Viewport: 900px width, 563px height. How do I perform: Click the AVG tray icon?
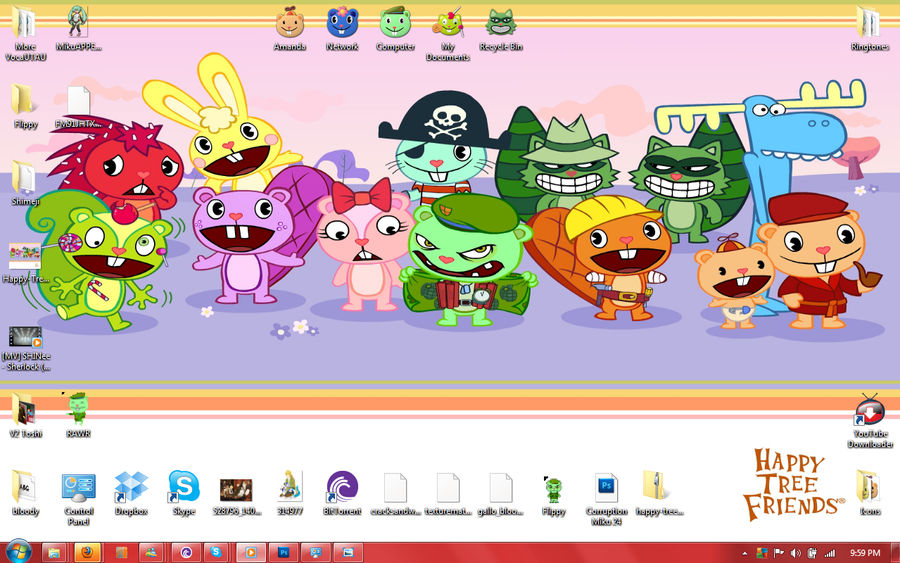tap(762, 553)
